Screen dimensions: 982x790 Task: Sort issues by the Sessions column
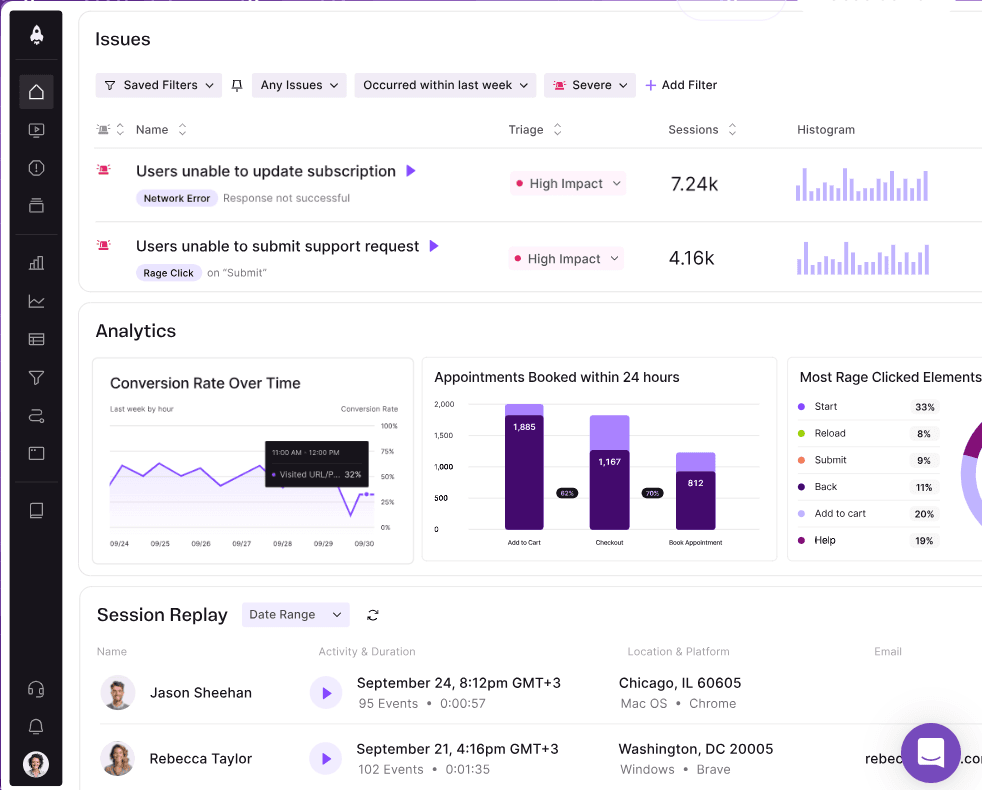(x=701, y=130)
